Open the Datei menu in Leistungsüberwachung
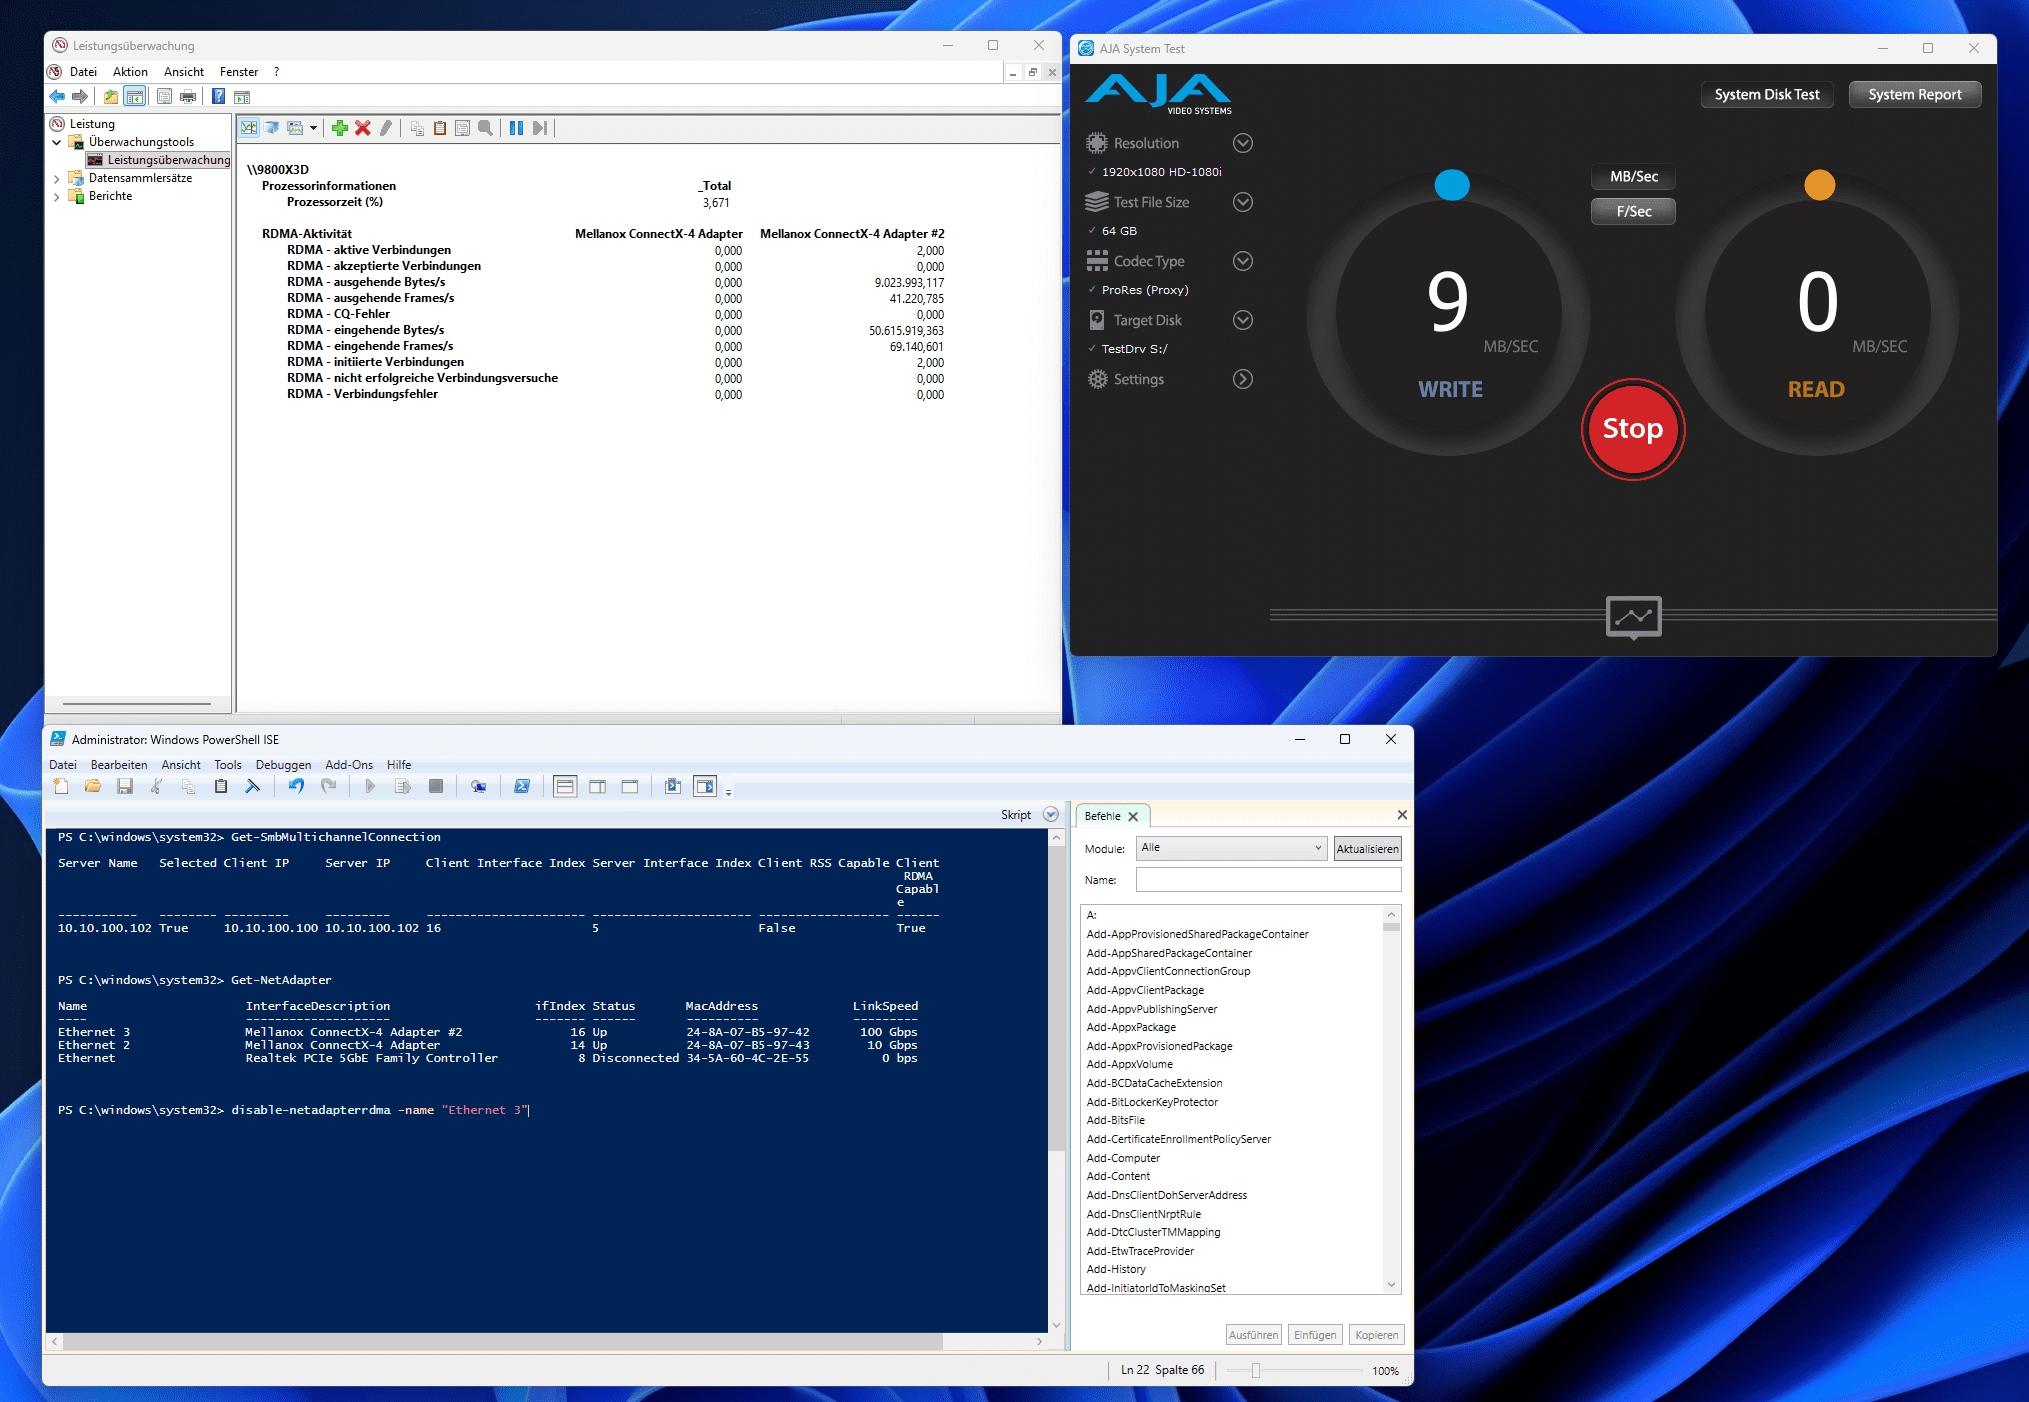Screen dimensions: 2029x1402 pyautogui.click(x=83, y=72)
